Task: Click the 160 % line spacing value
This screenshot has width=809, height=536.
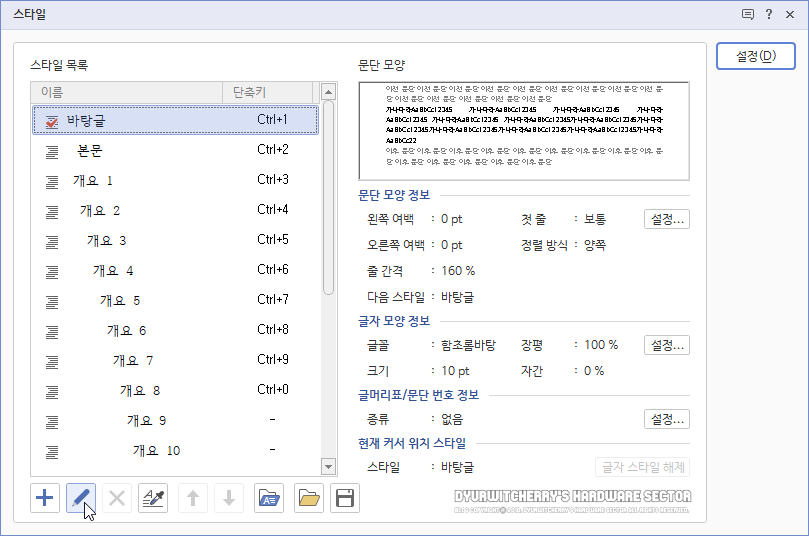Action: pos(458,271)
